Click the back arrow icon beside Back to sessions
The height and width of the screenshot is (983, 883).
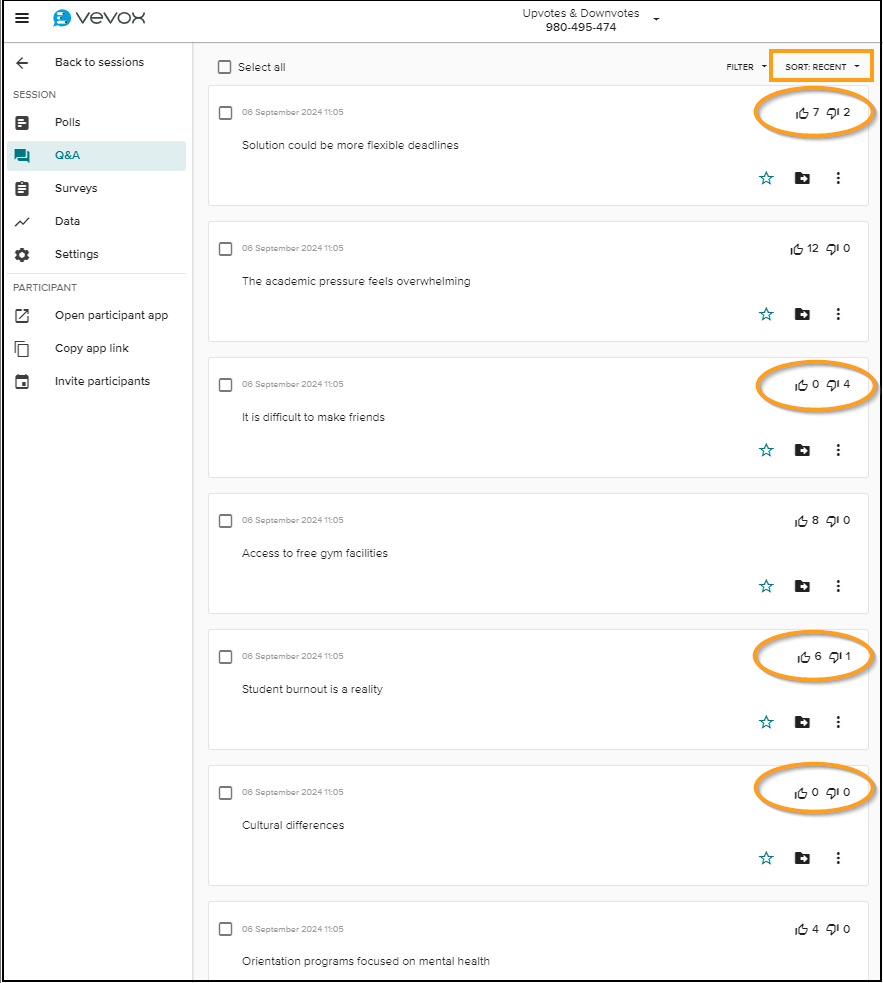pyautogui.click(x=22, y=63)
